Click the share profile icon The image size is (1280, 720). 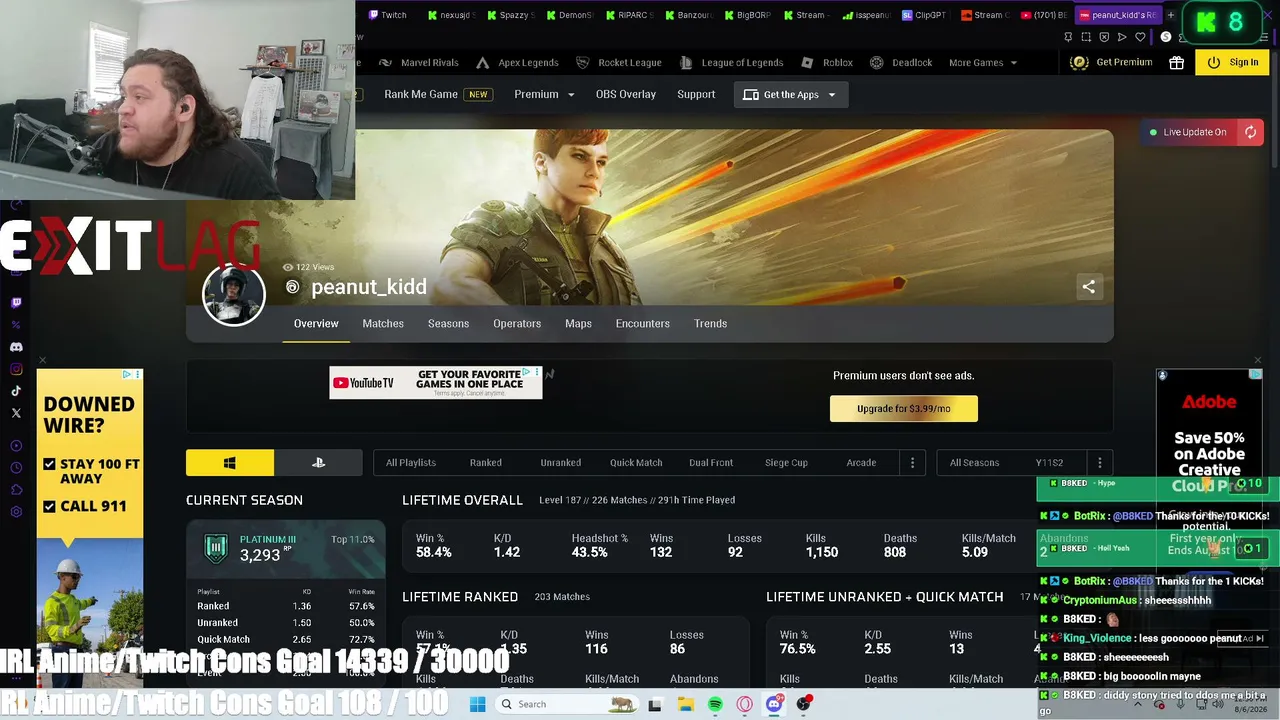1088,287
